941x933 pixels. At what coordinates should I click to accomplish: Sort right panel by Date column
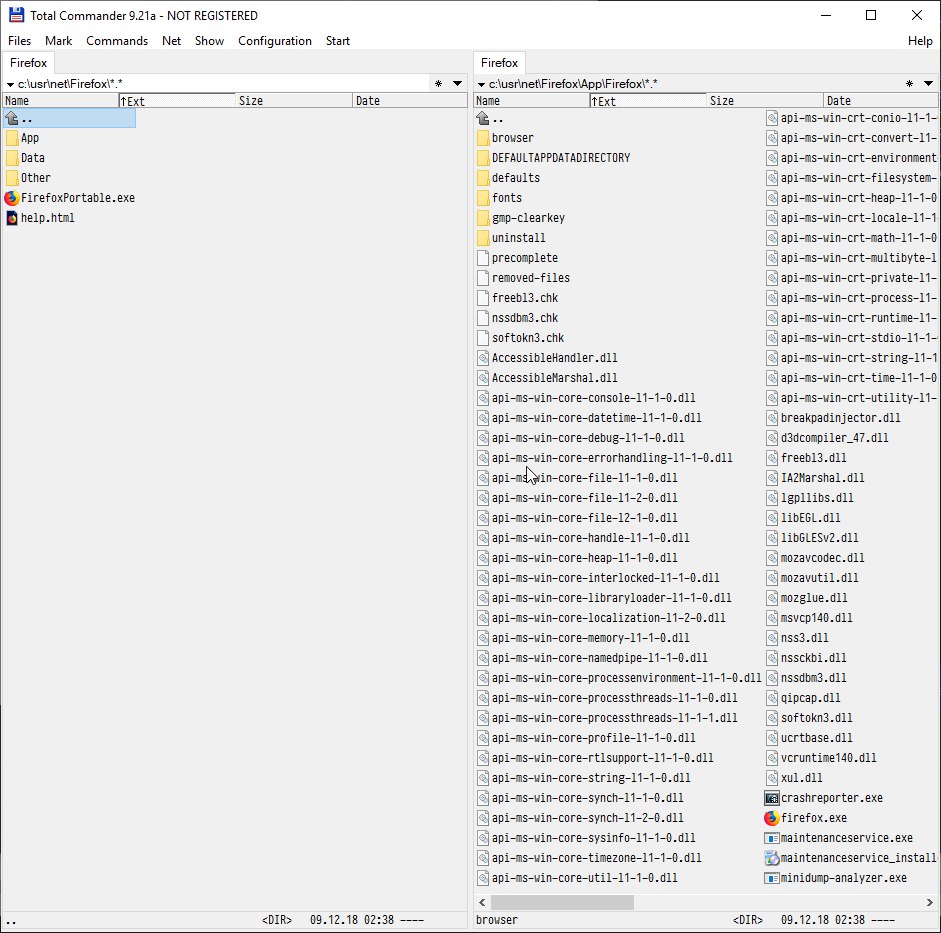click(x=881, y=101)
